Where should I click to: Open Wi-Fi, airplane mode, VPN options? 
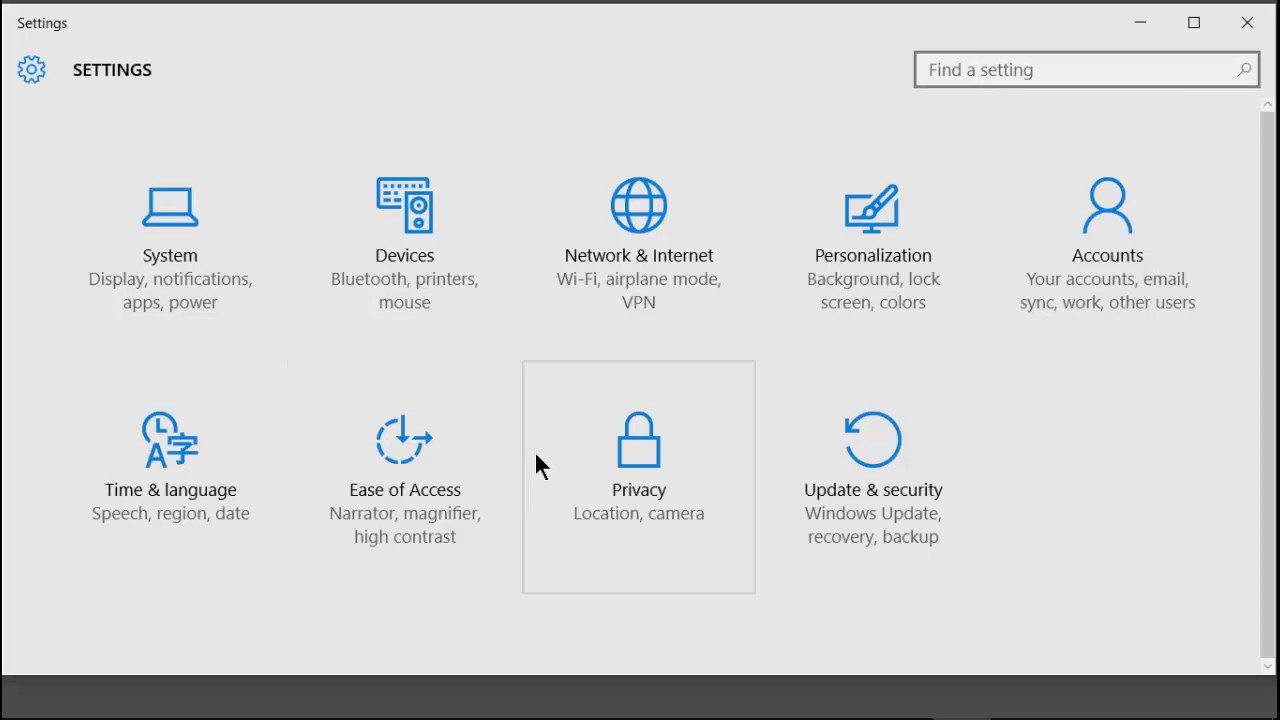tap(639, 290)
